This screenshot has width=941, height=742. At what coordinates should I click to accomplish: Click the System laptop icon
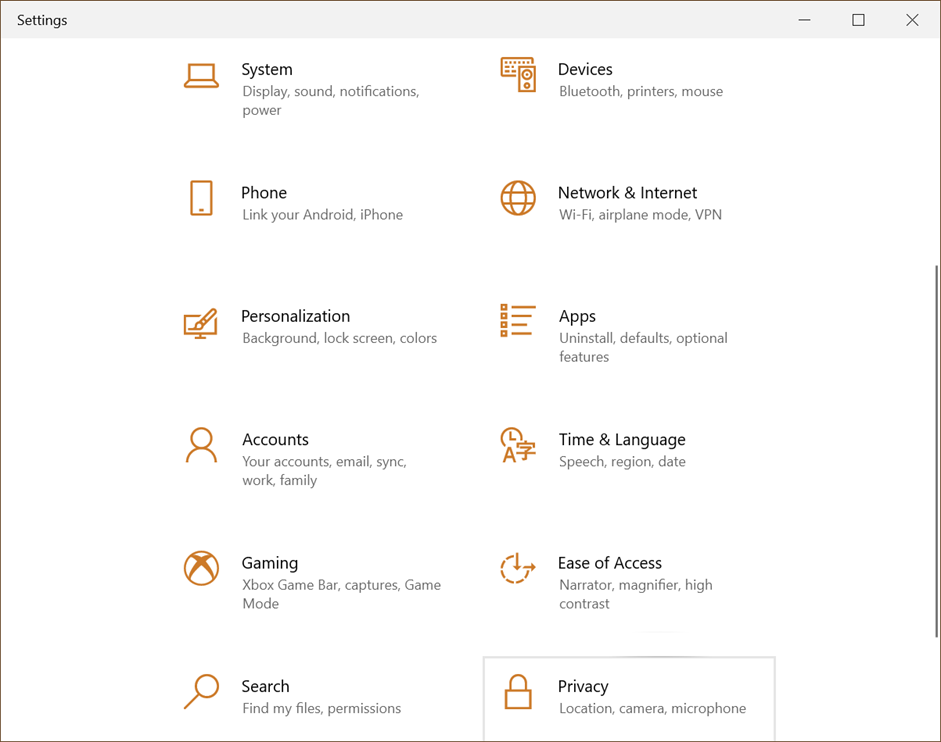pos(201,76)
